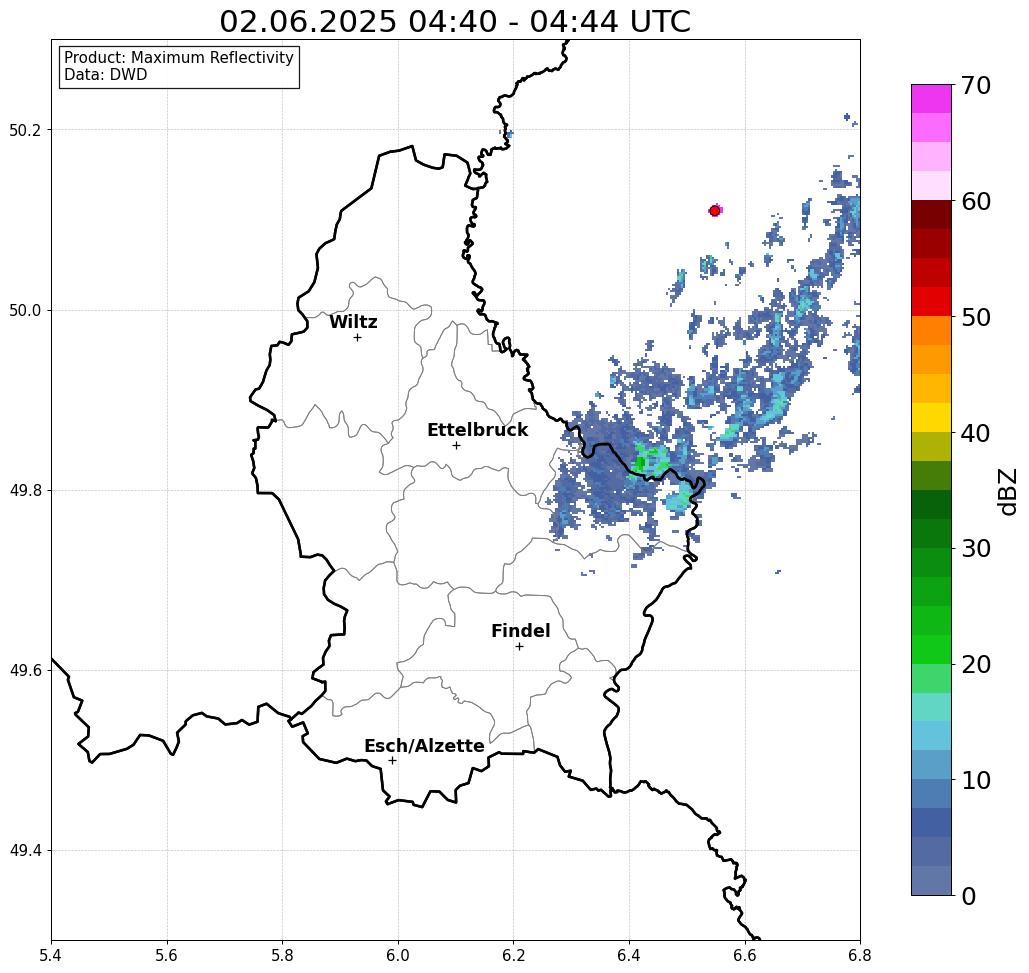The height and width of the screenshot is (973, 1029).
Task: Click the 'Data: DWD' label
Action: [106, 75]
